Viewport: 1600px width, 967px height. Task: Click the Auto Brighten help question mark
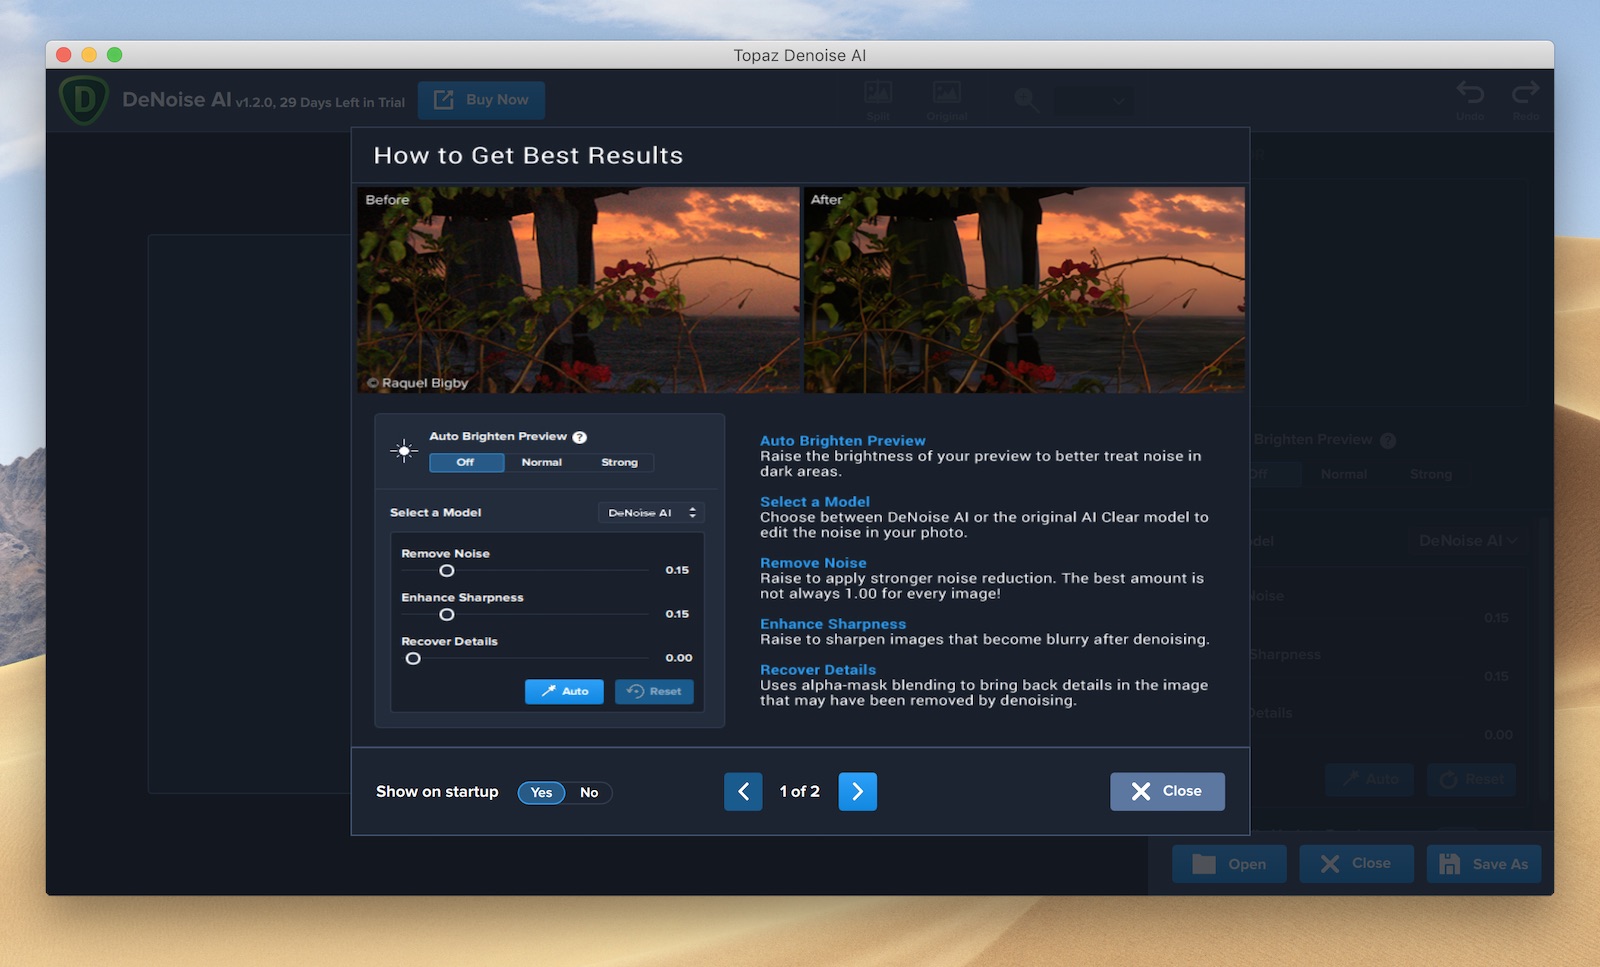coord(580,437)
